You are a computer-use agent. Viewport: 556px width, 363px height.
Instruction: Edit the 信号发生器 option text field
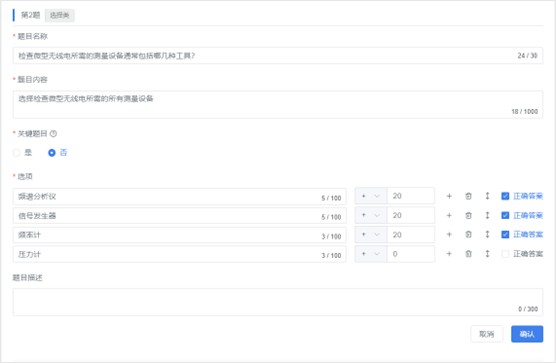[179, 216]
